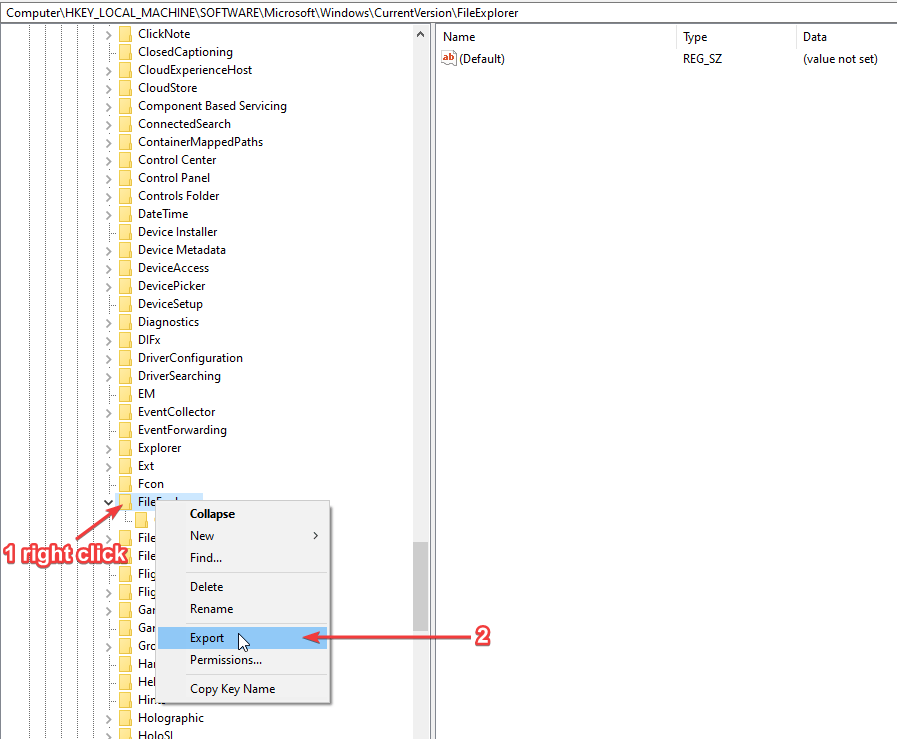Expand the ConnectedSearch tree node
897x739 pixels.
pyautogui.click(x=107, y=123)
